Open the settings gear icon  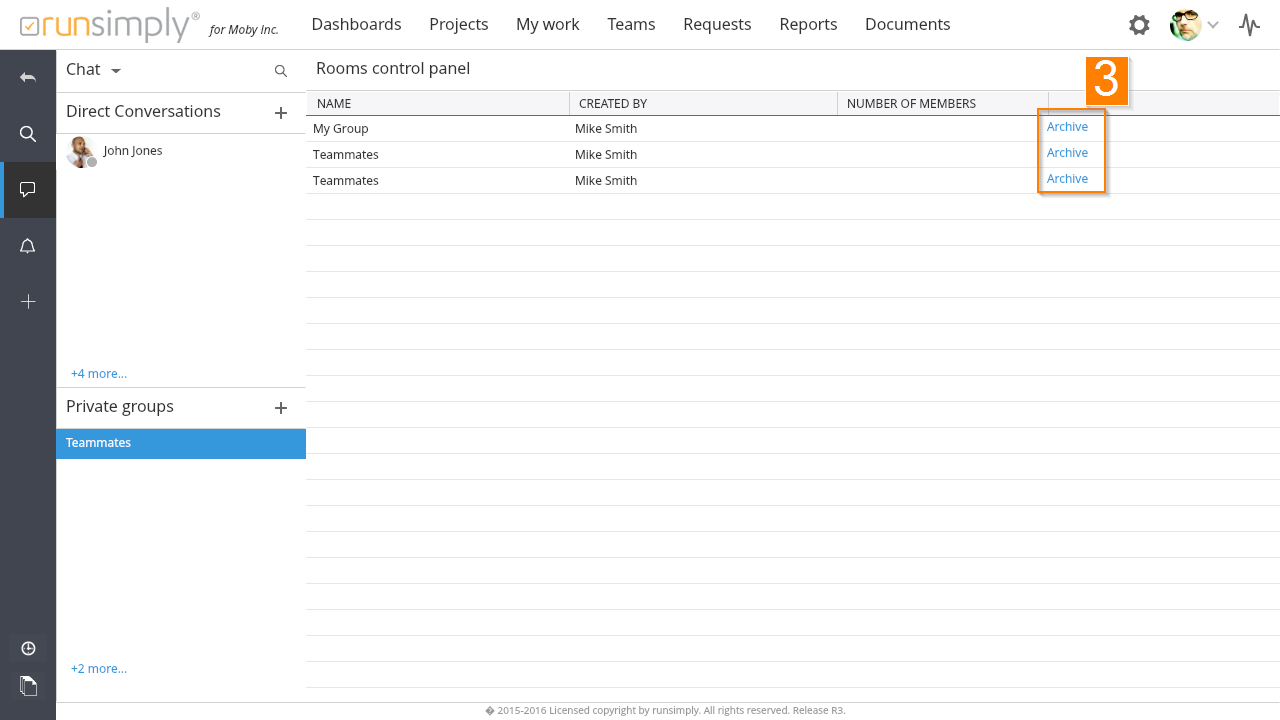[1139, 25]
